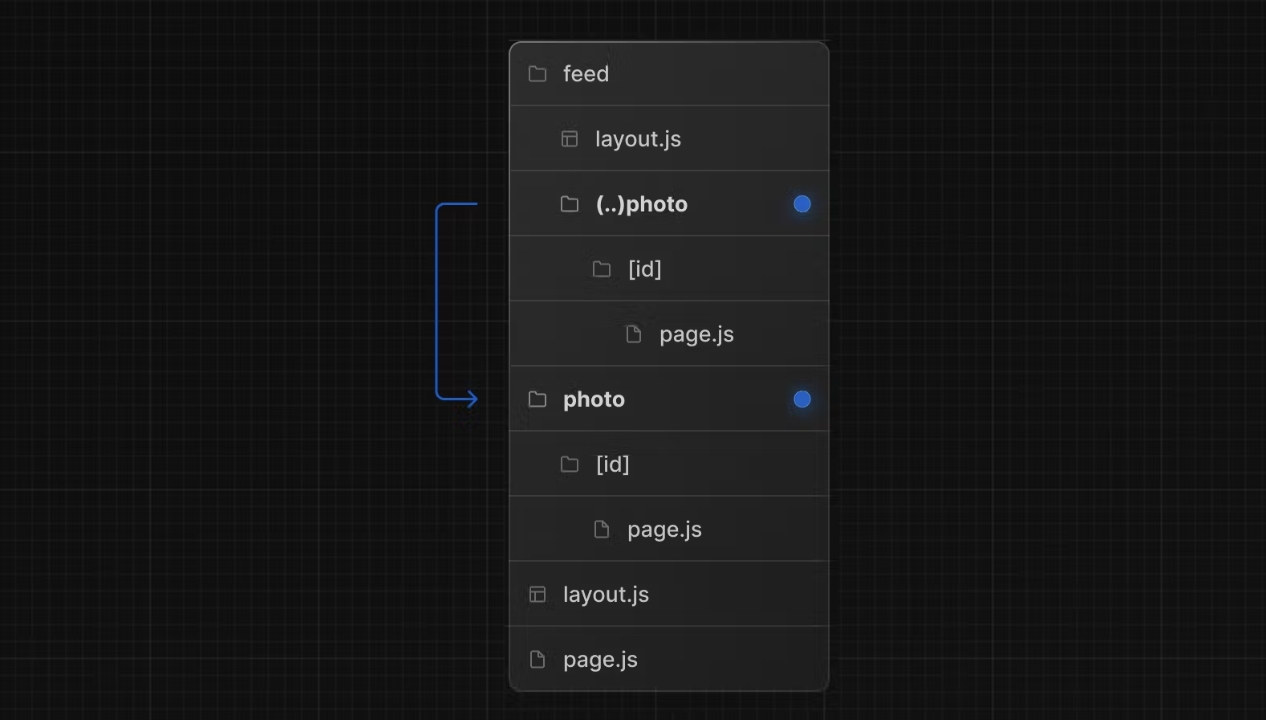Click folder icon of [id] under (..)photo
The width and height of the screenshot is (1266, 720).
601,269
